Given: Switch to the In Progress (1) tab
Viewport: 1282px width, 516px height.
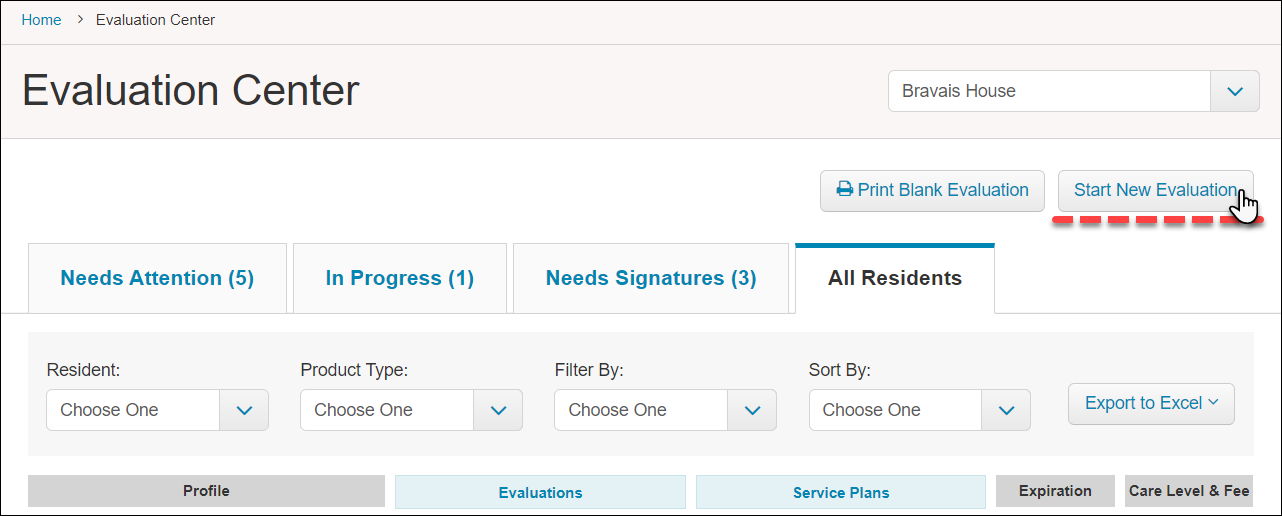Looking at the screenshot, I should 400,278.
